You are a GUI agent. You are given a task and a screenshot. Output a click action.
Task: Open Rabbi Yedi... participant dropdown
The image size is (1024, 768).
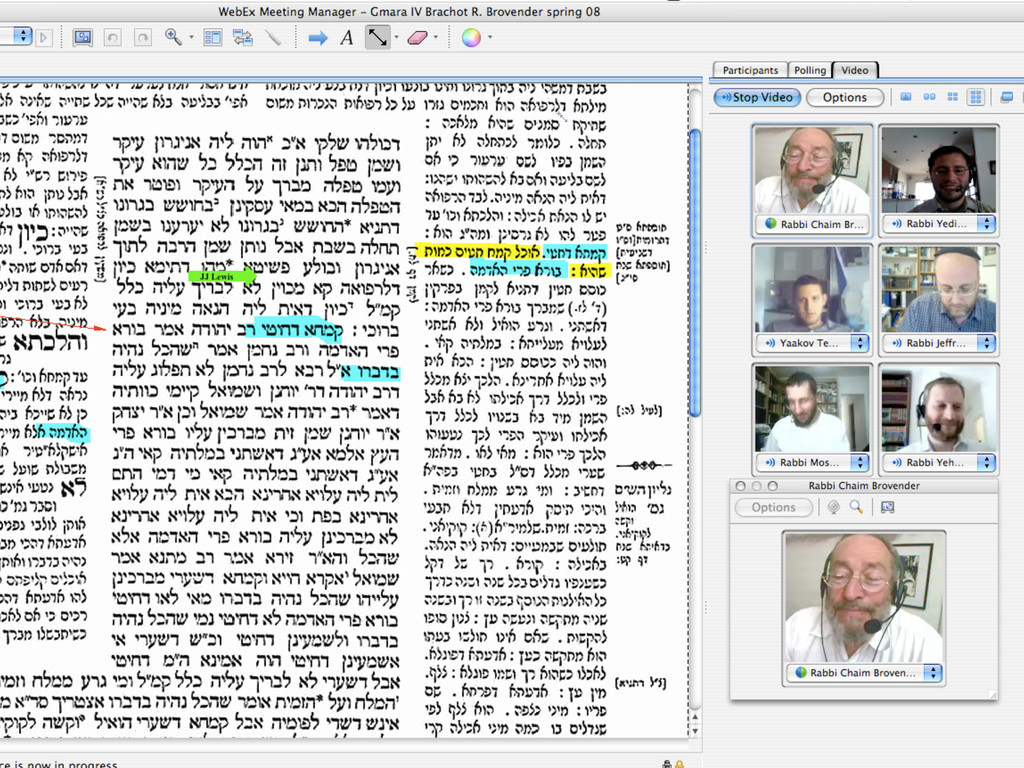tap(986, 223)
